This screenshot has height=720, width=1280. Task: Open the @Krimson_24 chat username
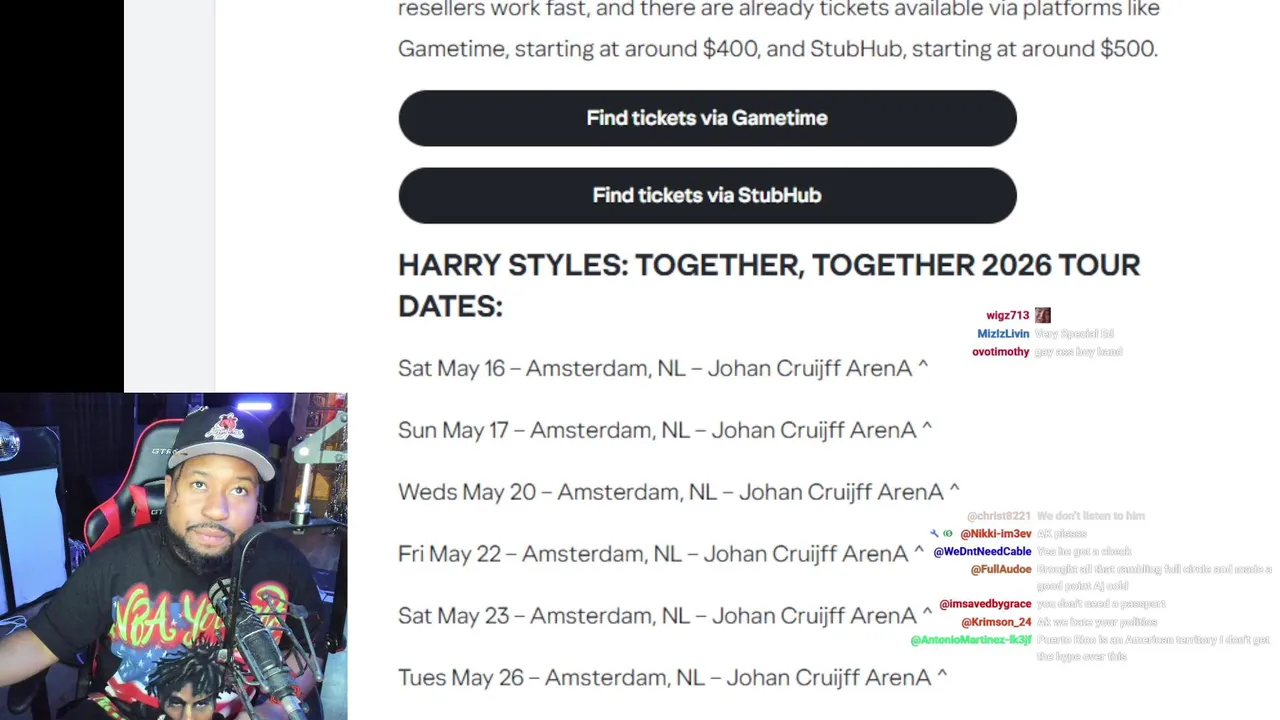pyautogui.click(x=996, y=622)
